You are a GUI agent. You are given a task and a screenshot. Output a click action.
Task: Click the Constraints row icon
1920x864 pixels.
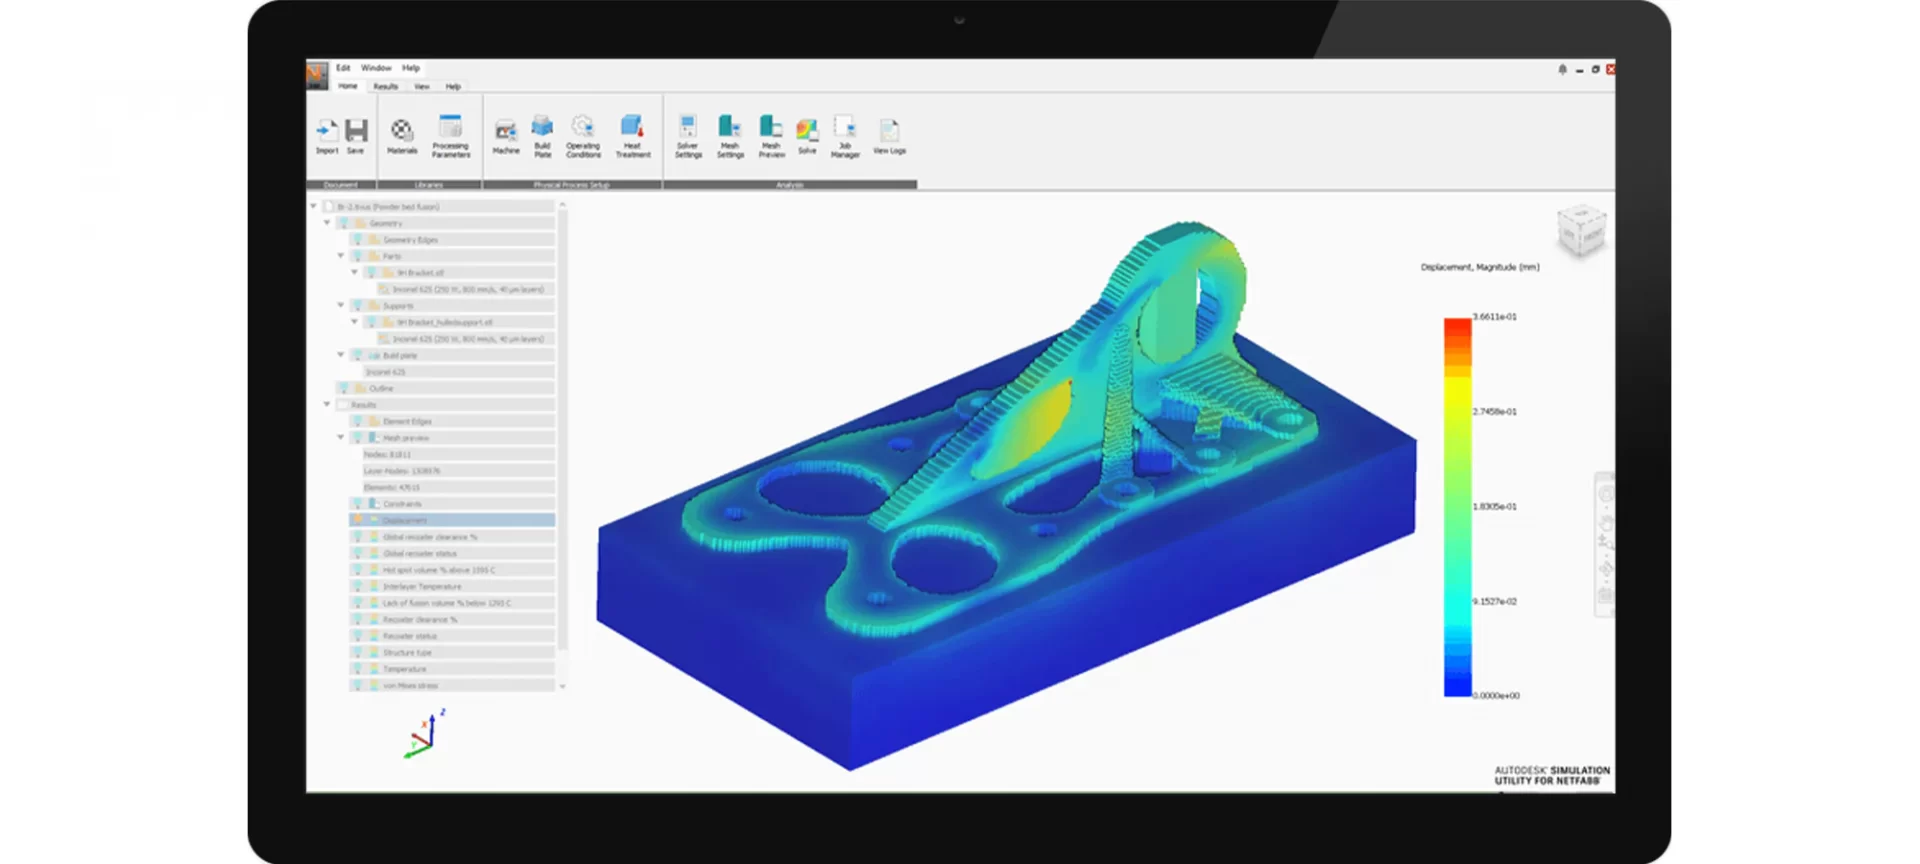click(374, 504)
